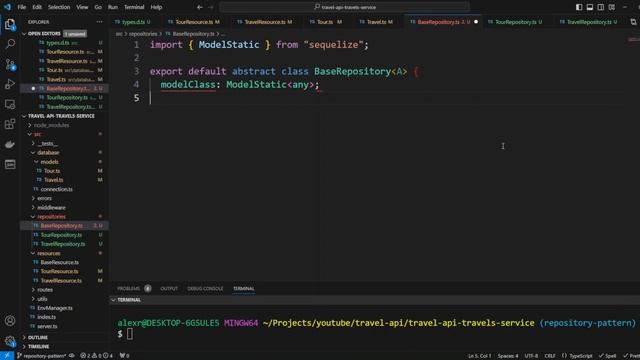Open the Run menu
This screenshot has width=640, height=360.
click(x=113, y=7)
